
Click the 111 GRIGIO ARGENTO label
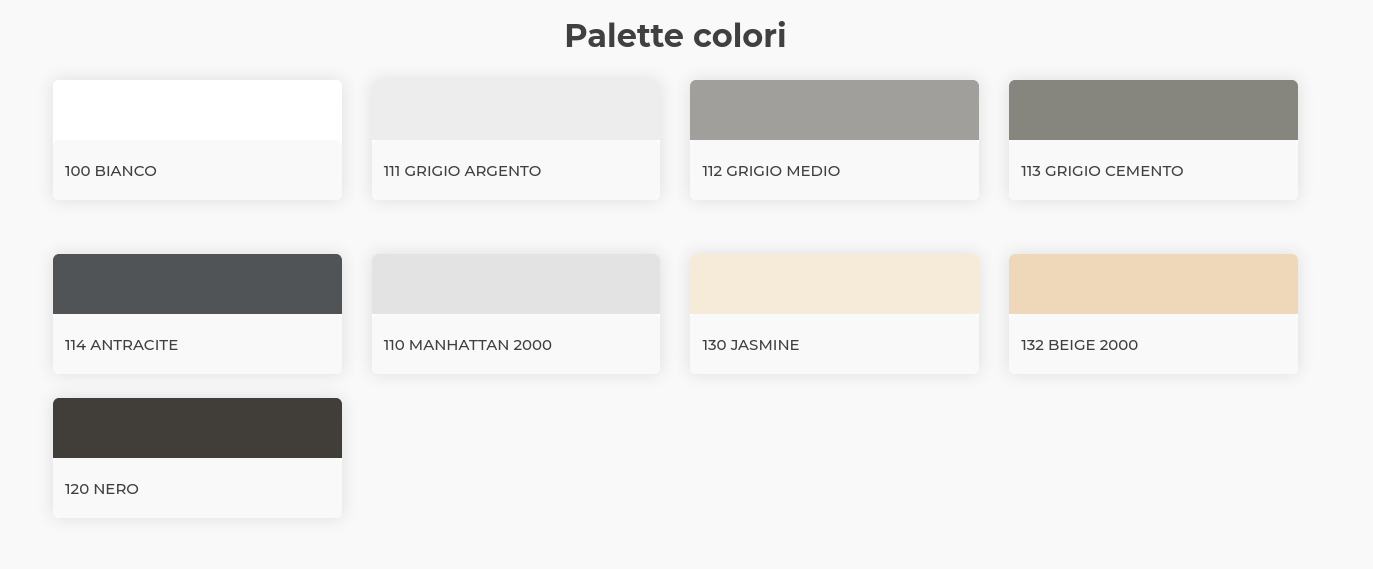(x=462, y=171)
